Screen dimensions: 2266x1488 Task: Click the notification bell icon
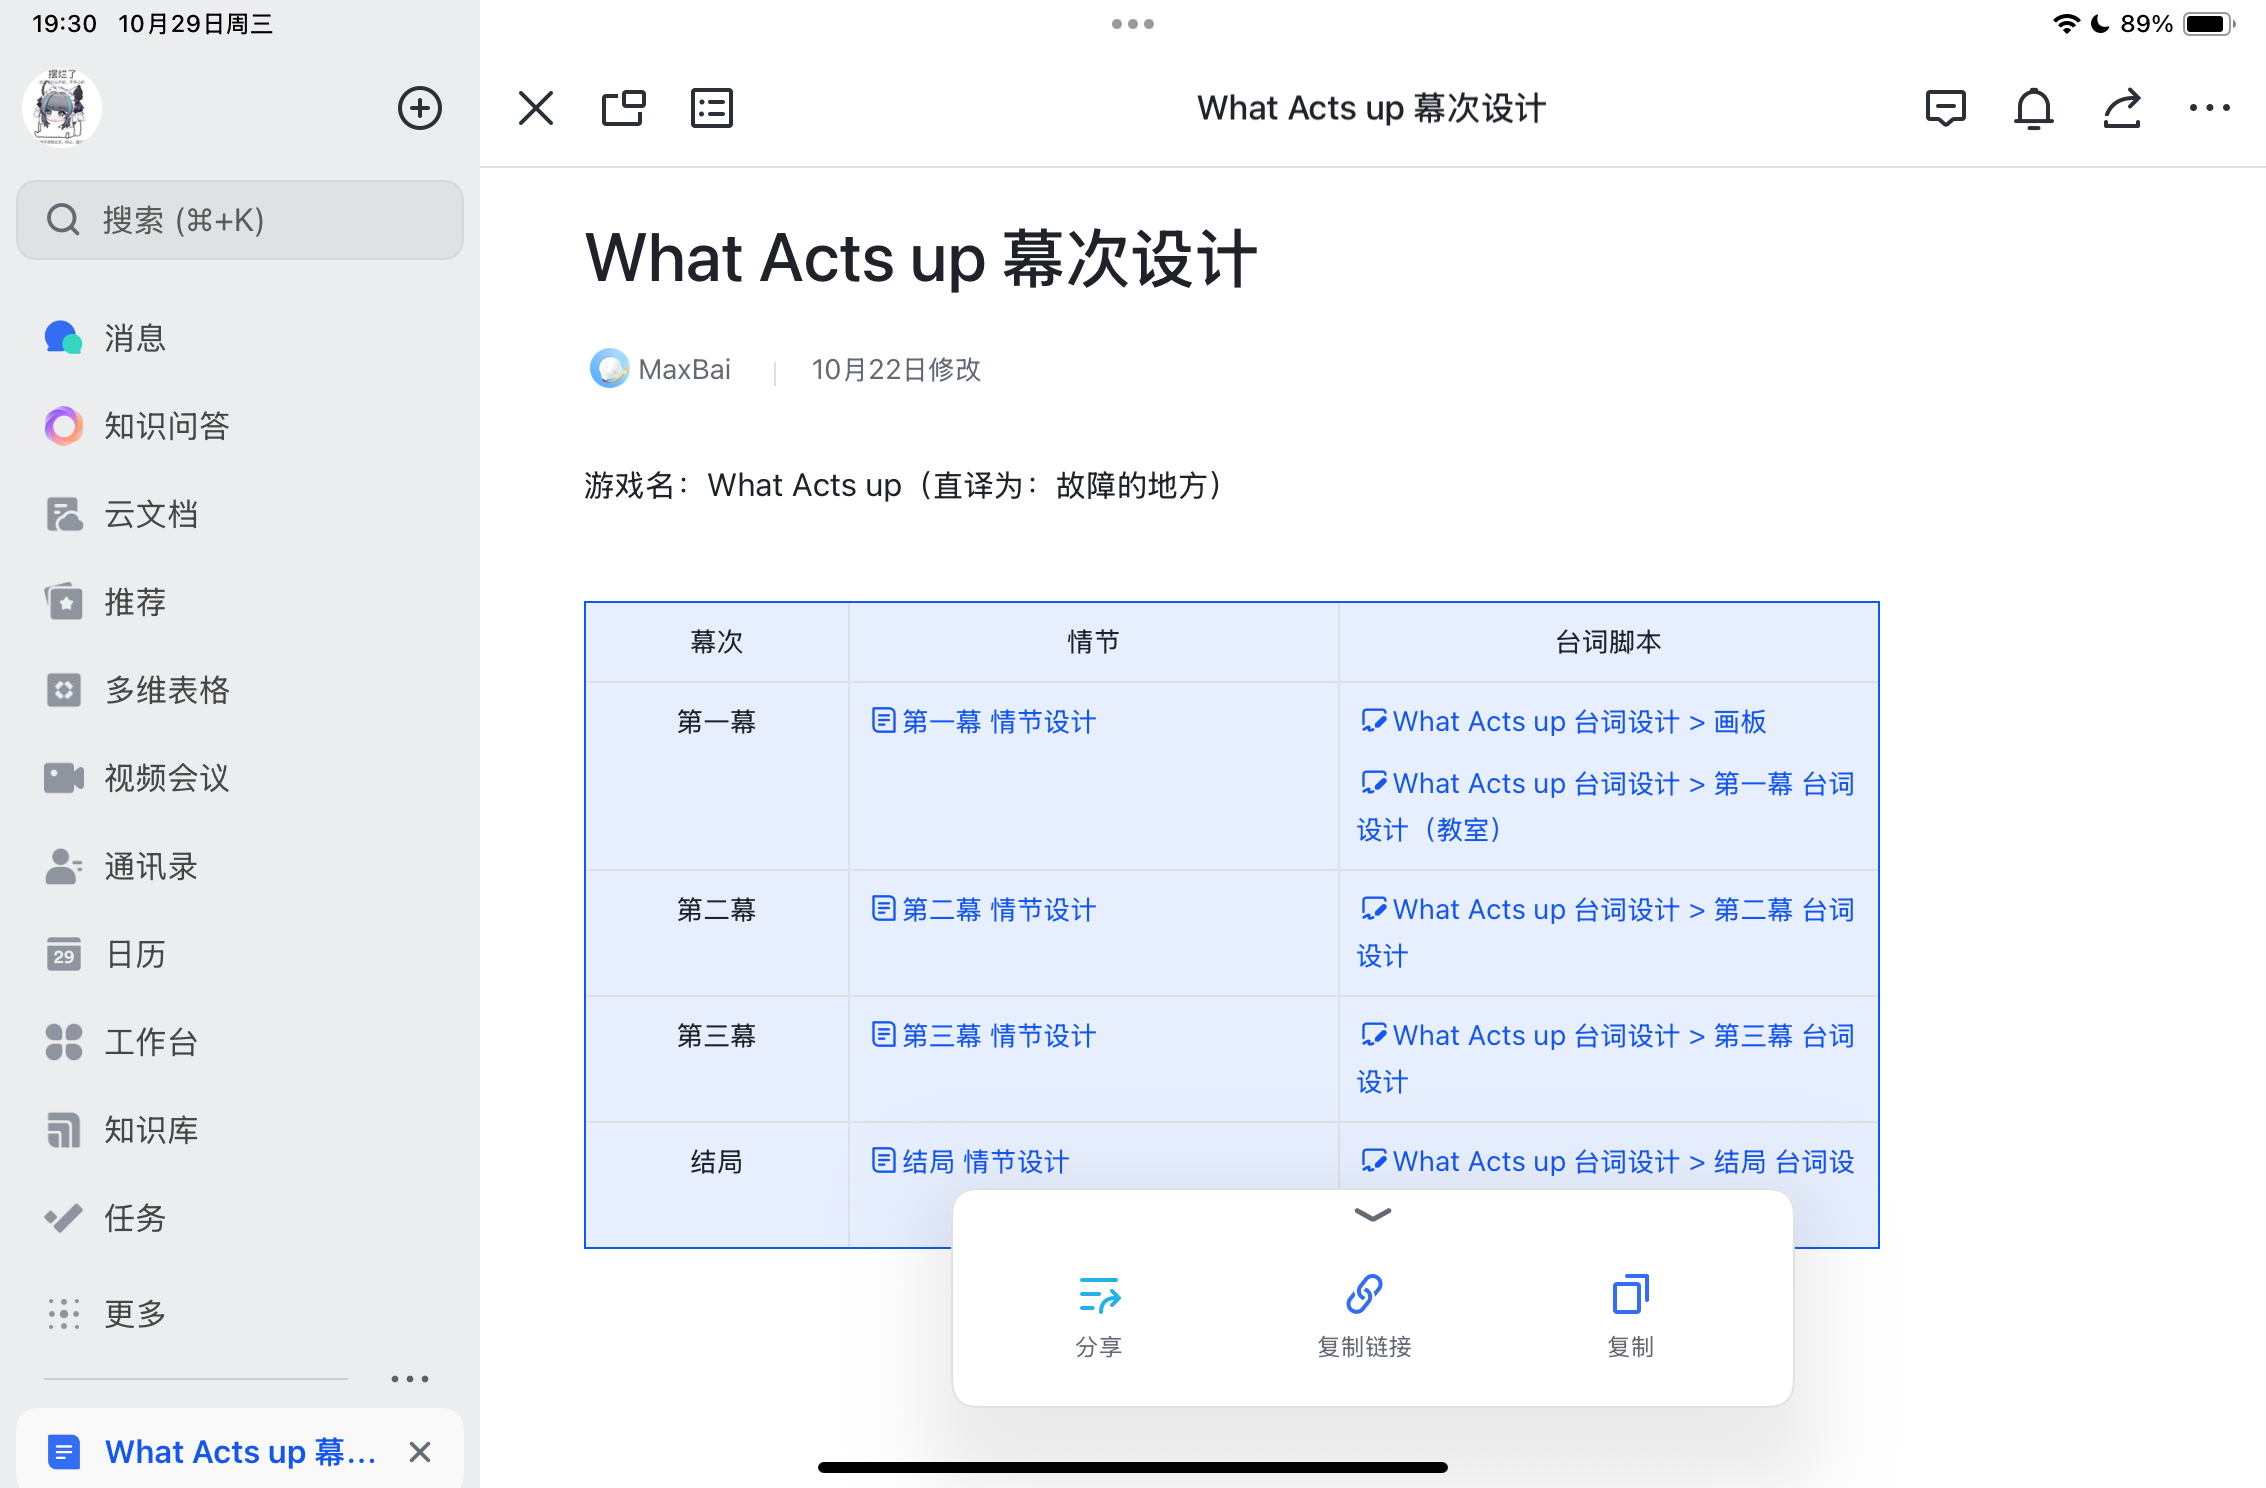tap(2033, 108)
